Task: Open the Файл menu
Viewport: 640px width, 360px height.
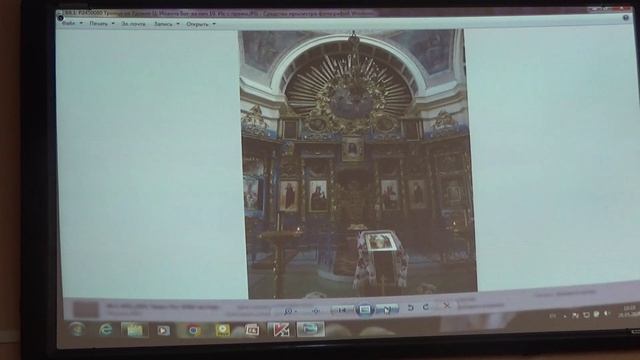Action: (x=72, y=23)
